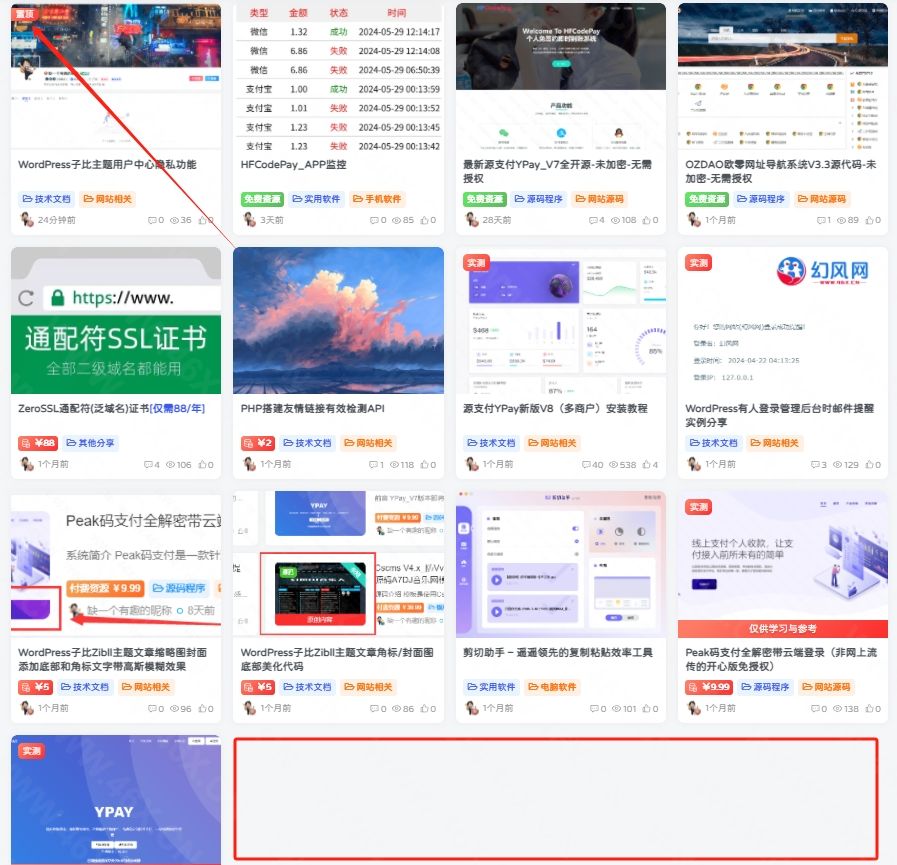Open 技术文档 tag on WordPress用户中心隐私功能 card

[x=46, y=199]
